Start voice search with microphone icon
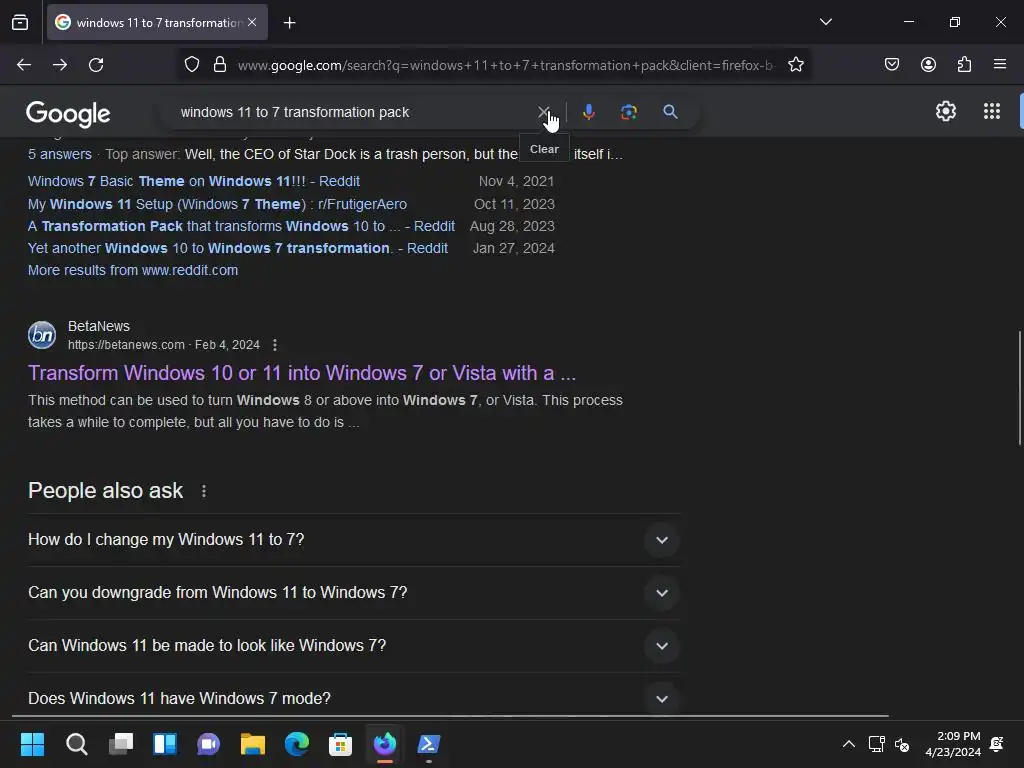The image size is (1024, 768). click(588, 112)
